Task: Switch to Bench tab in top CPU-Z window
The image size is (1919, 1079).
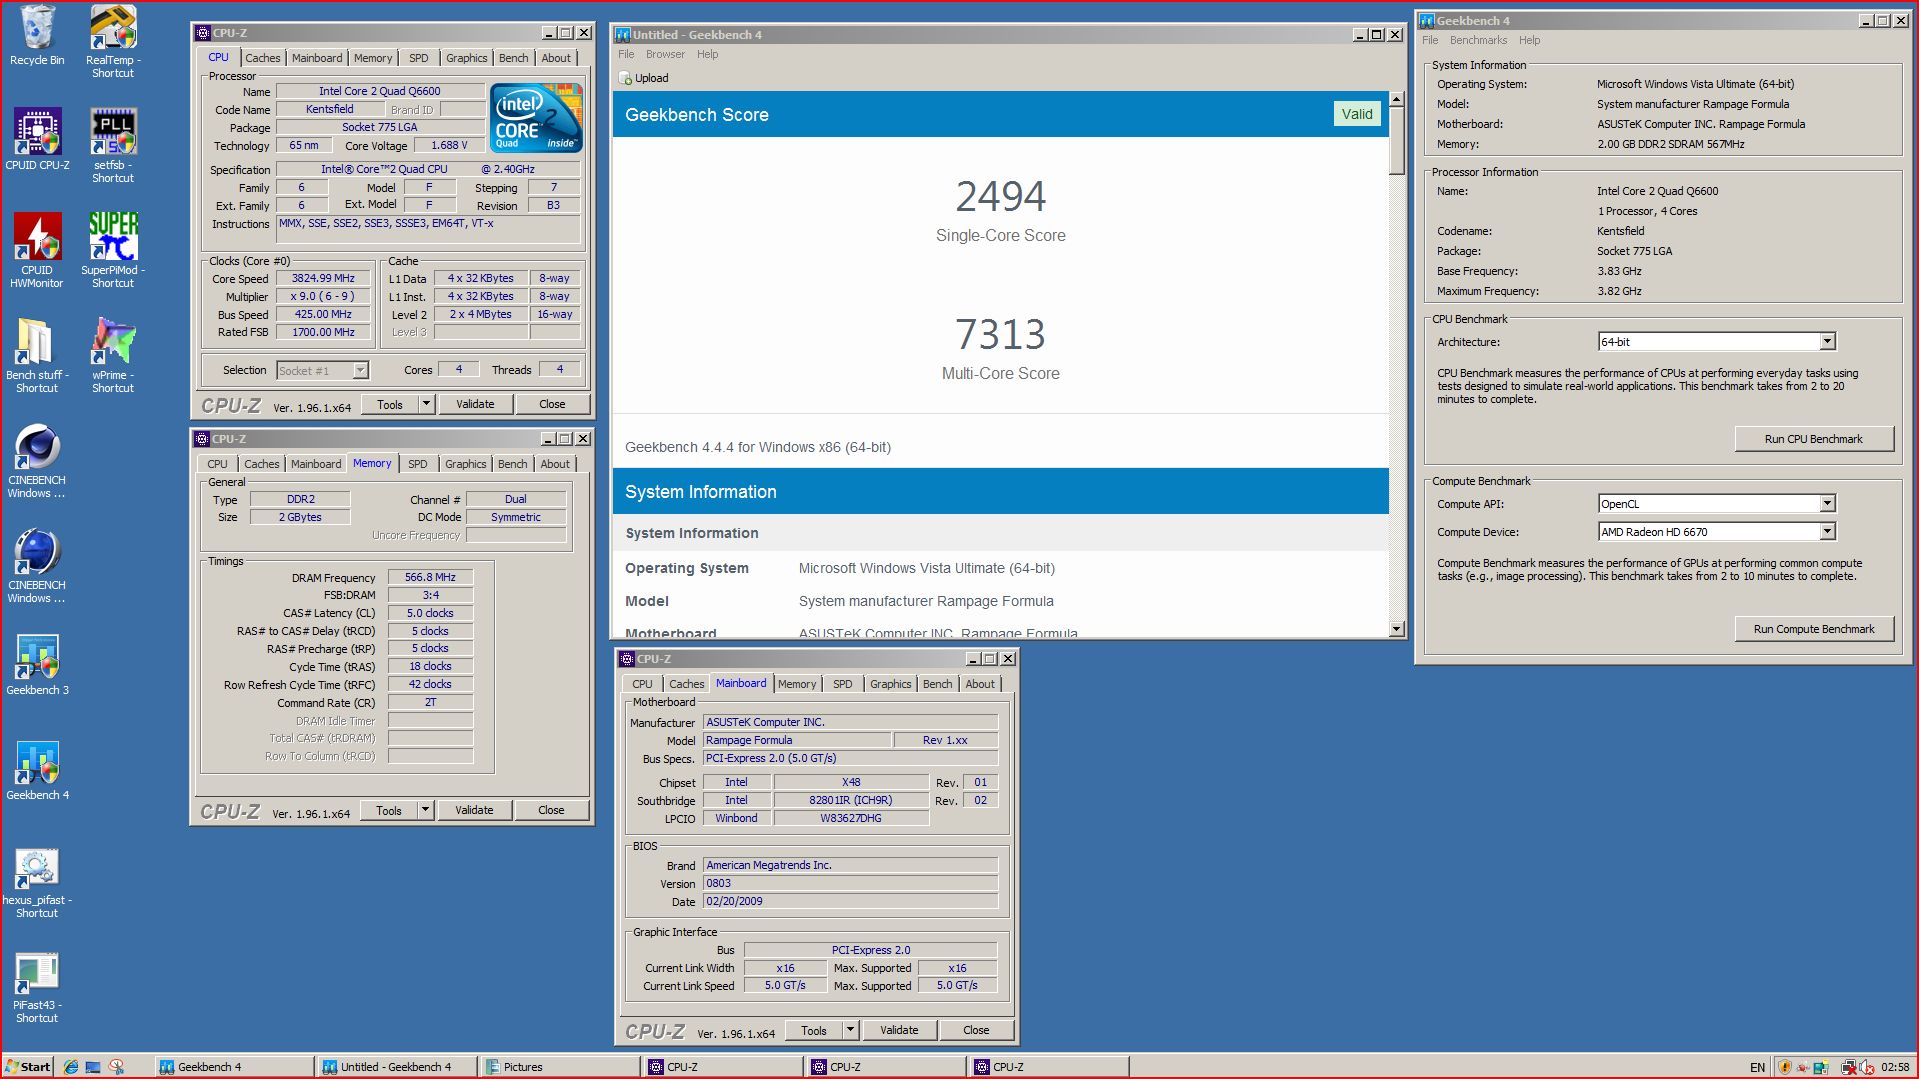Action: click(514, 58)
